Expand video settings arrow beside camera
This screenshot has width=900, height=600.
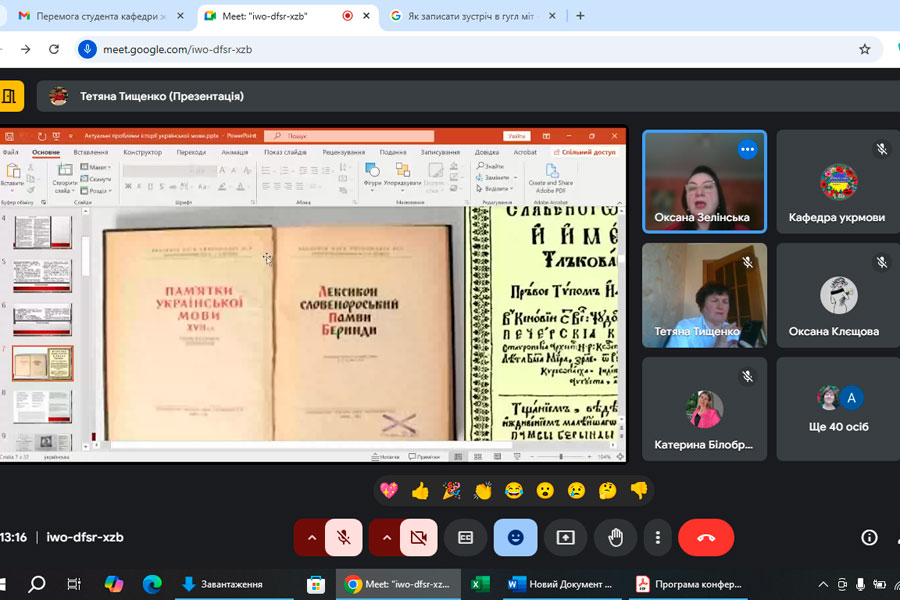386,537
